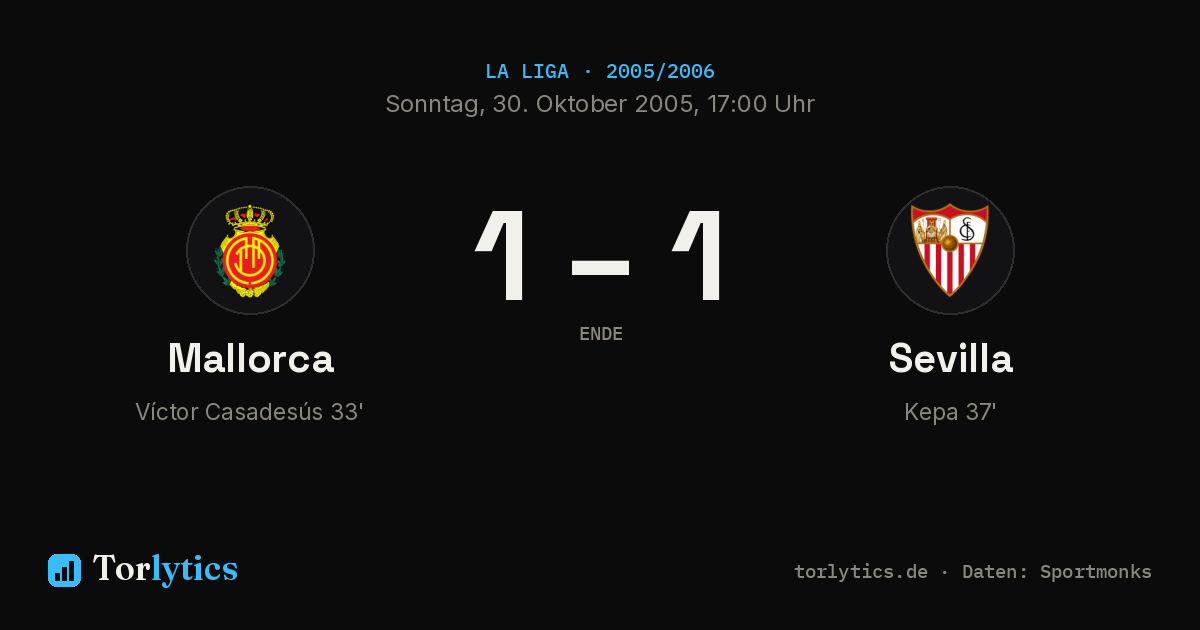Click the Torlytics bar-chart logo icon

click(x=64, y=570)
